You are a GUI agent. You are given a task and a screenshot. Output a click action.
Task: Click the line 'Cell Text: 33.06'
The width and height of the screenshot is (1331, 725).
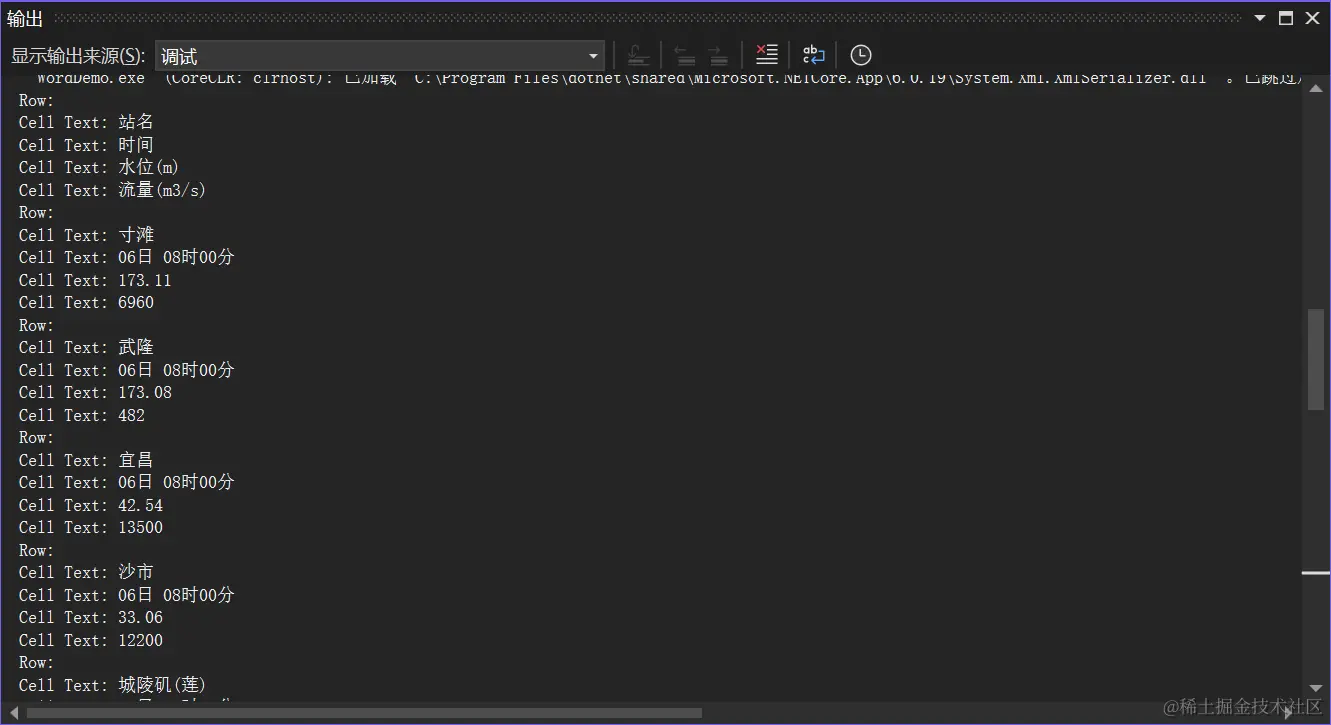tap(91, 617)
